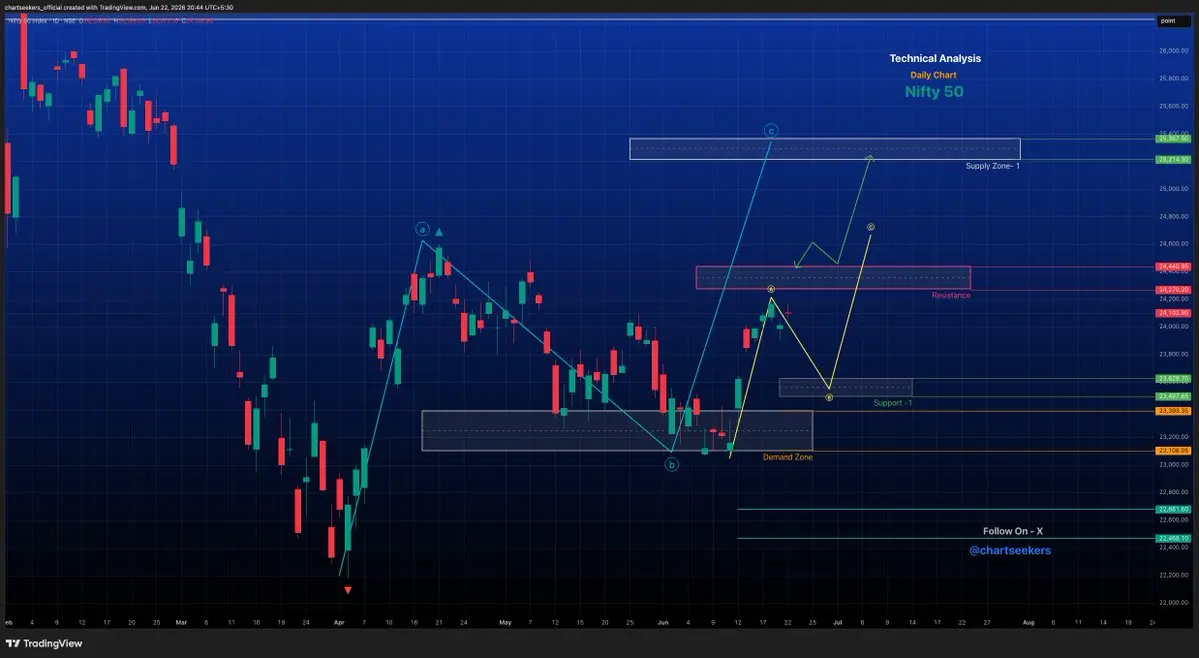The width and height of the screenshot is (1199, 658).
Task: Click the 'Supply Zone- 1' label
Action: tap(992, 166)
